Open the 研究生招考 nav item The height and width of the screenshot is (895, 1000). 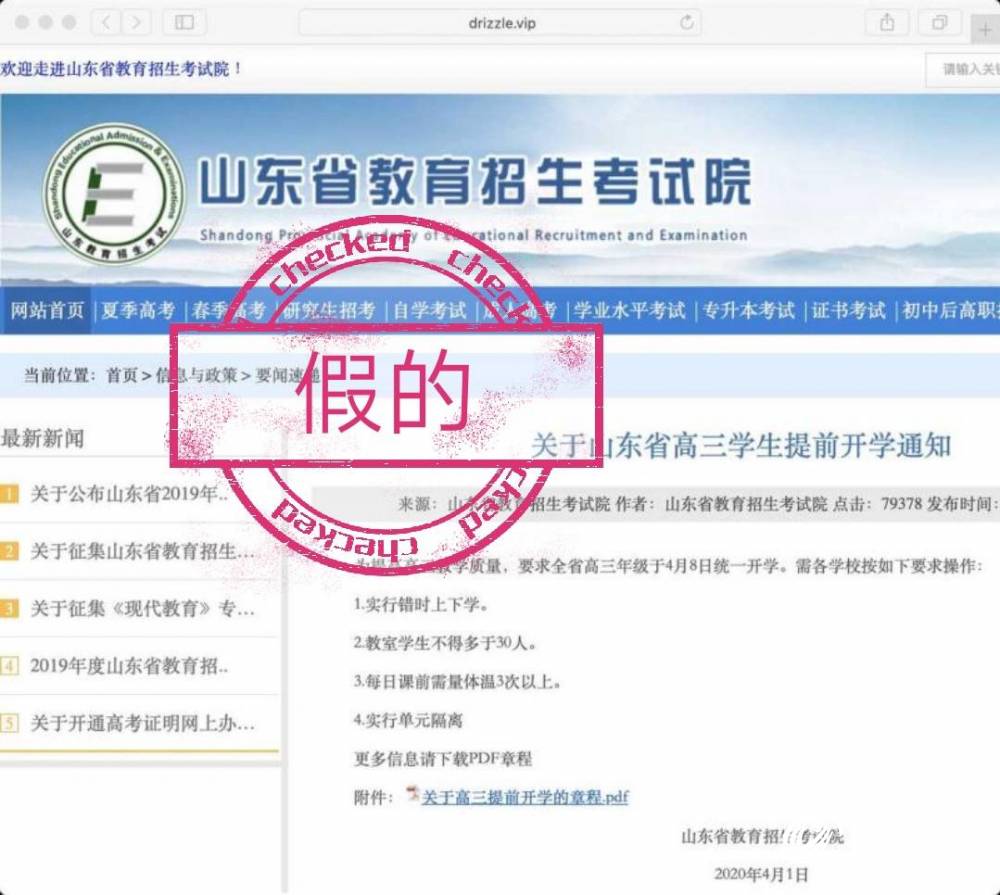click(328, 311)
